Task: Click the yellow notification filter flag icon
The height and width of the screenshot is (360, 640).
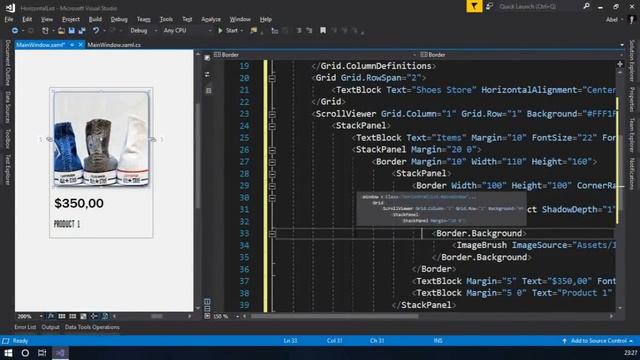Action: click(x=474, y=6)
